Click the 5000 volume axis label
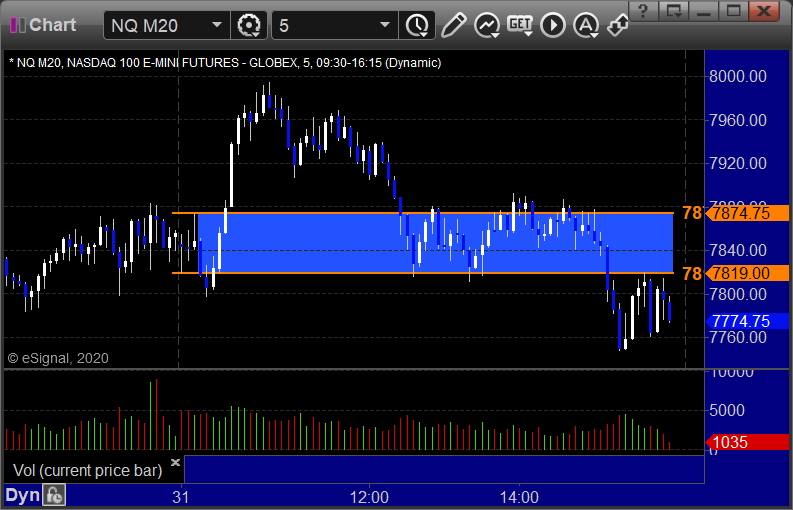 727,410
